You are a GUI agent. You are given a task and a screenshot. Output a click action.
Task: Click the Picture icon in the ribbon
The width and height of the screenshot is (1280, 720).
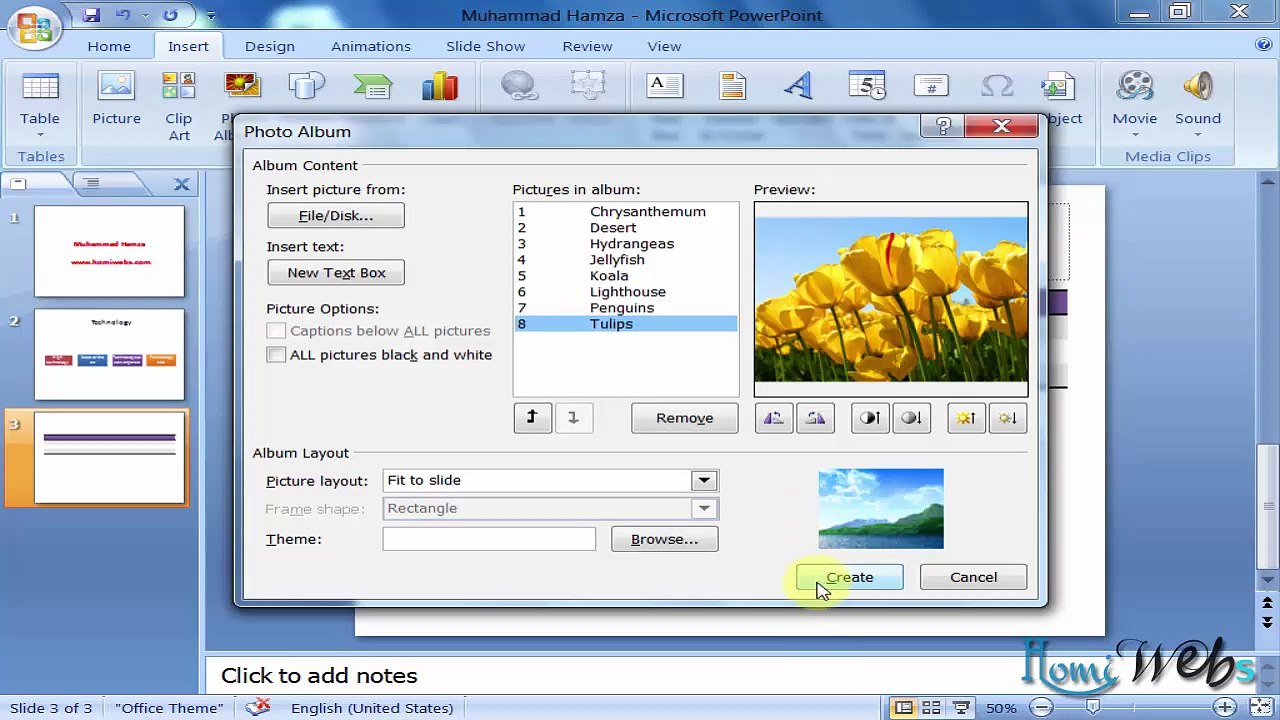[116, 88]
